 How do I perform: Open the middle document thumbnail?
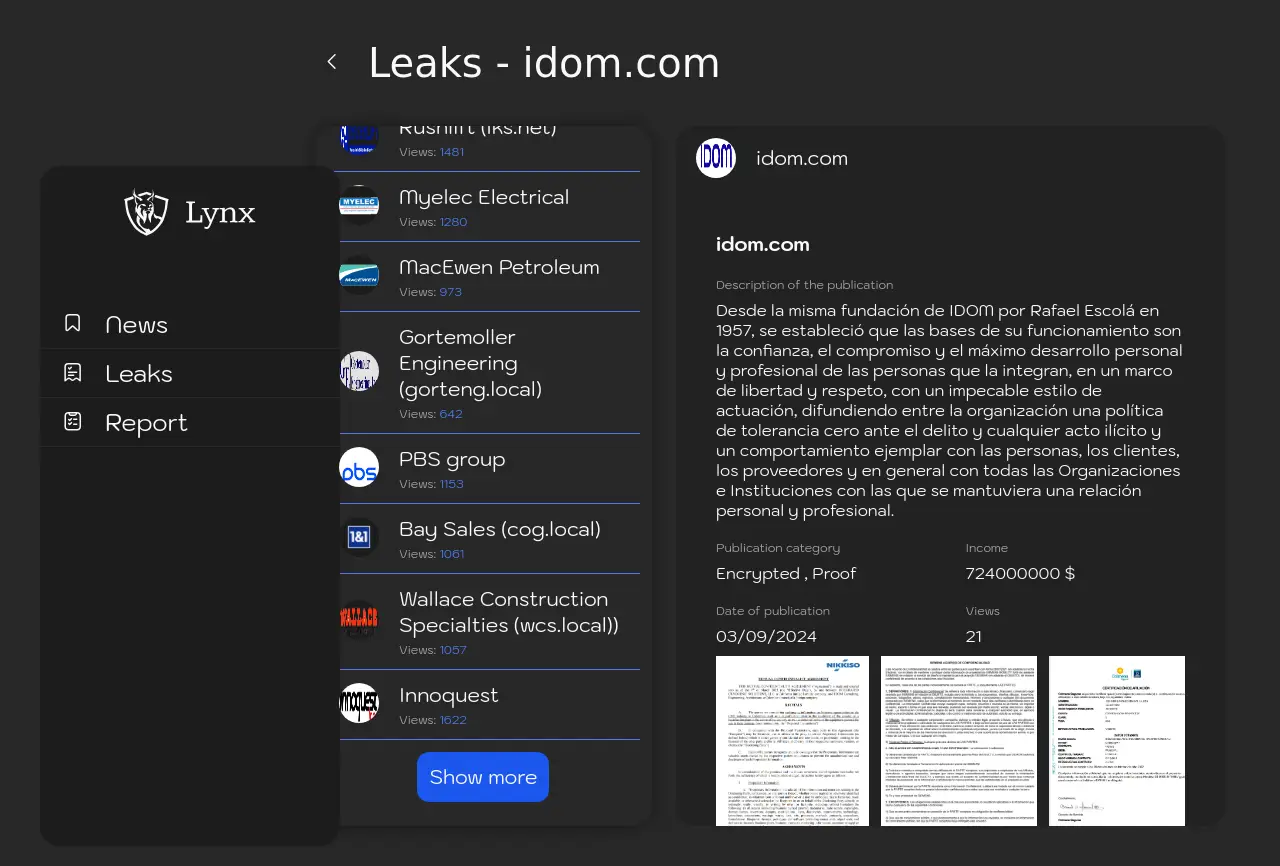click(x=958, y=740)
